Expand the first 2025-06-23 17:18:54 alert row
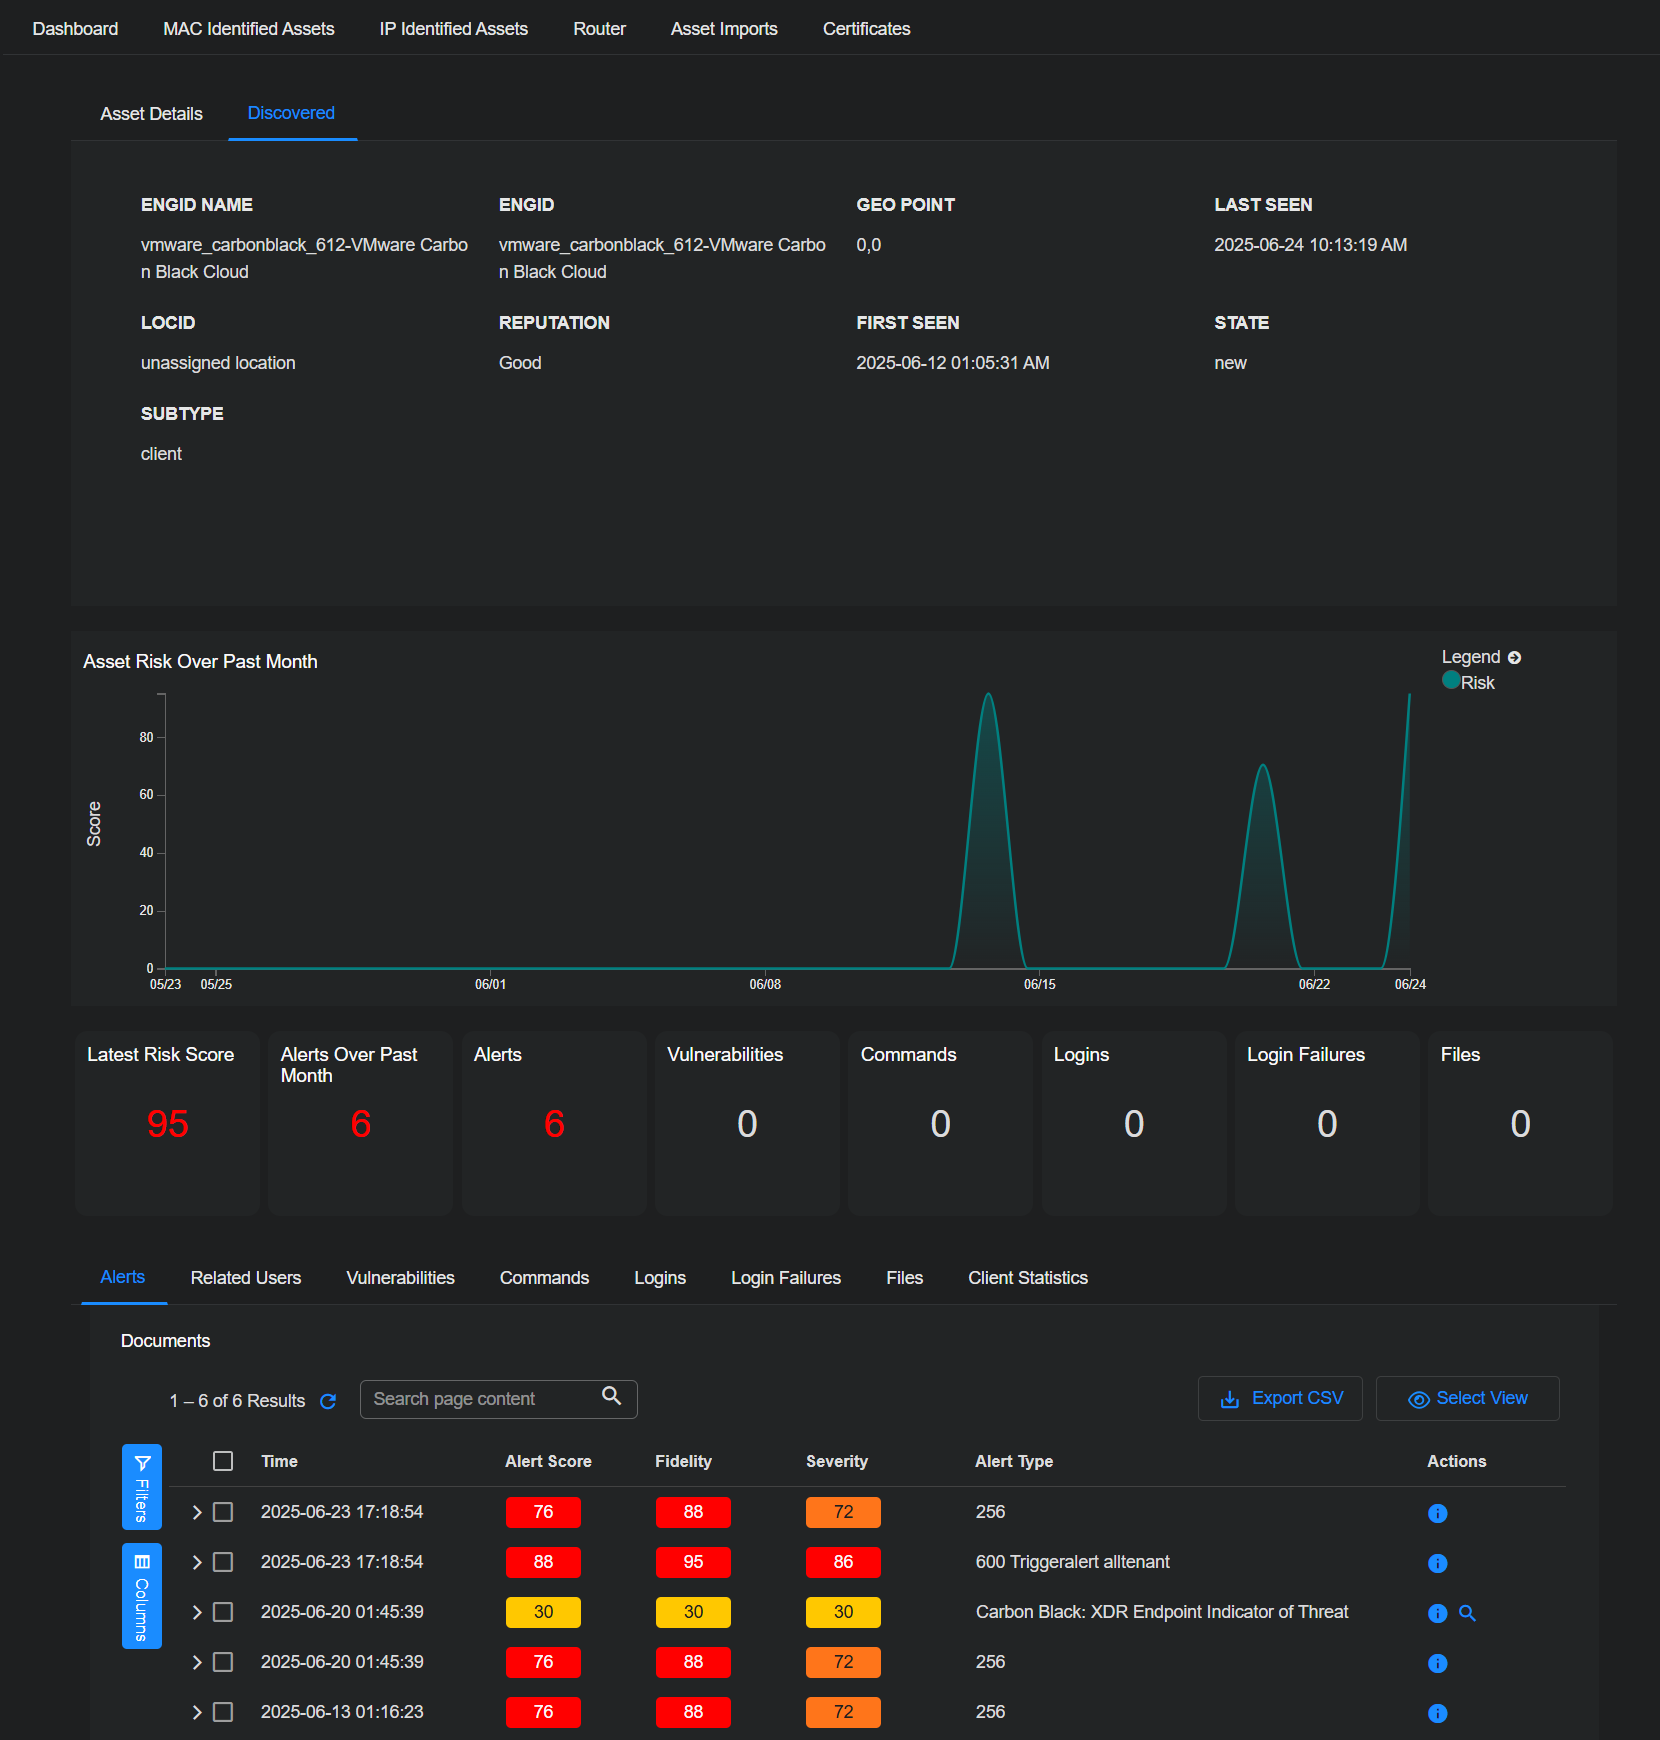The width and height of the screenshot is (1660, 1740). click(x=197, y=1512)
